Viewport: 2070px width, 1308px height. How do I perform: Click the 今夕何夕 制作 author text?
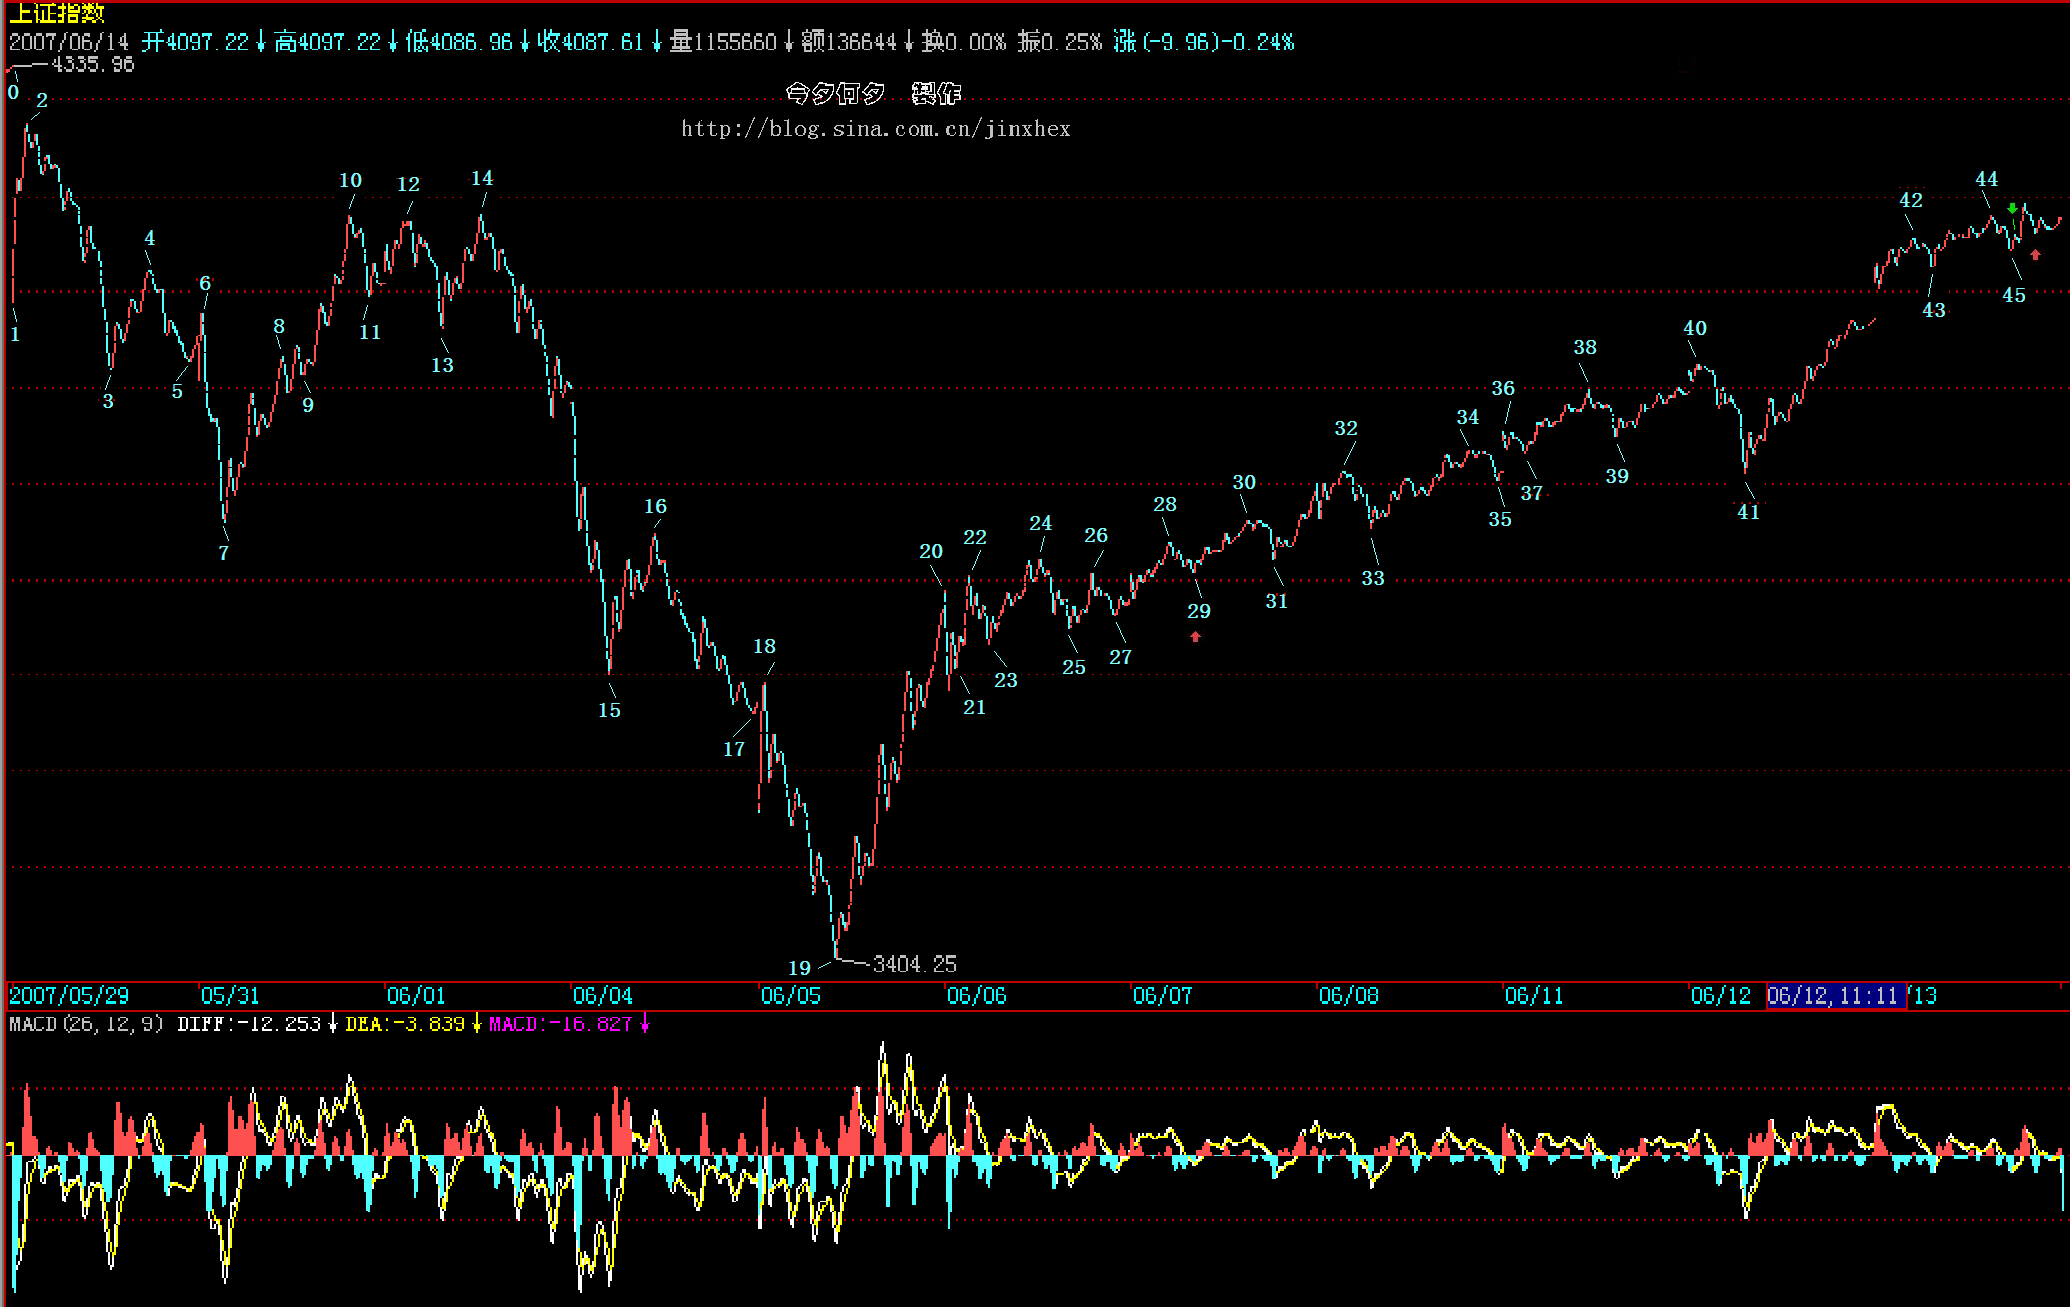click(x=873, y=94)
